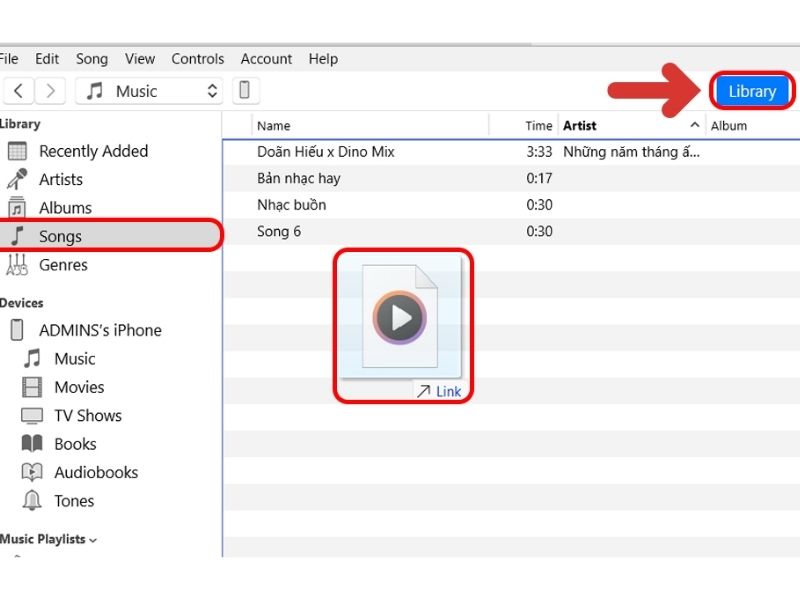The width and height of the screenshot is (800, 600).
Task: Click the Audiobooks icon
Action: 32,472
